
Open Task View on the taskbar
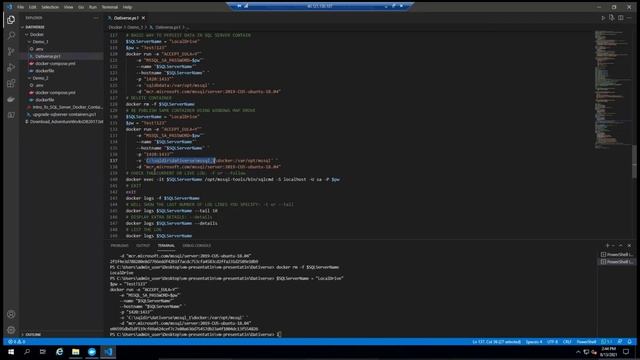pos(43,351)
